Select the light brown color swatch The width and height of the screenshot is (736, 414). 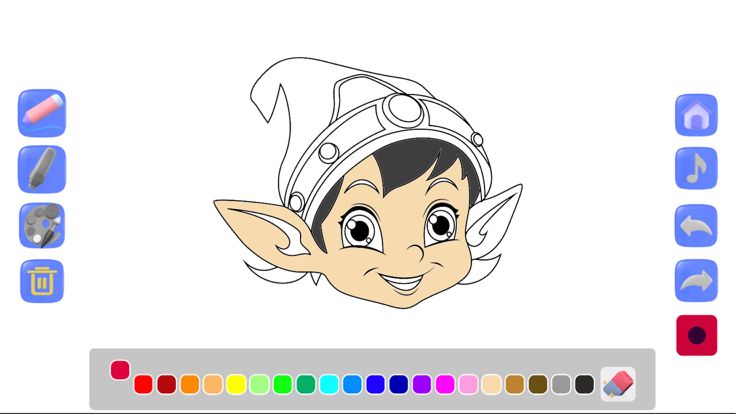[x=515, y=384]
